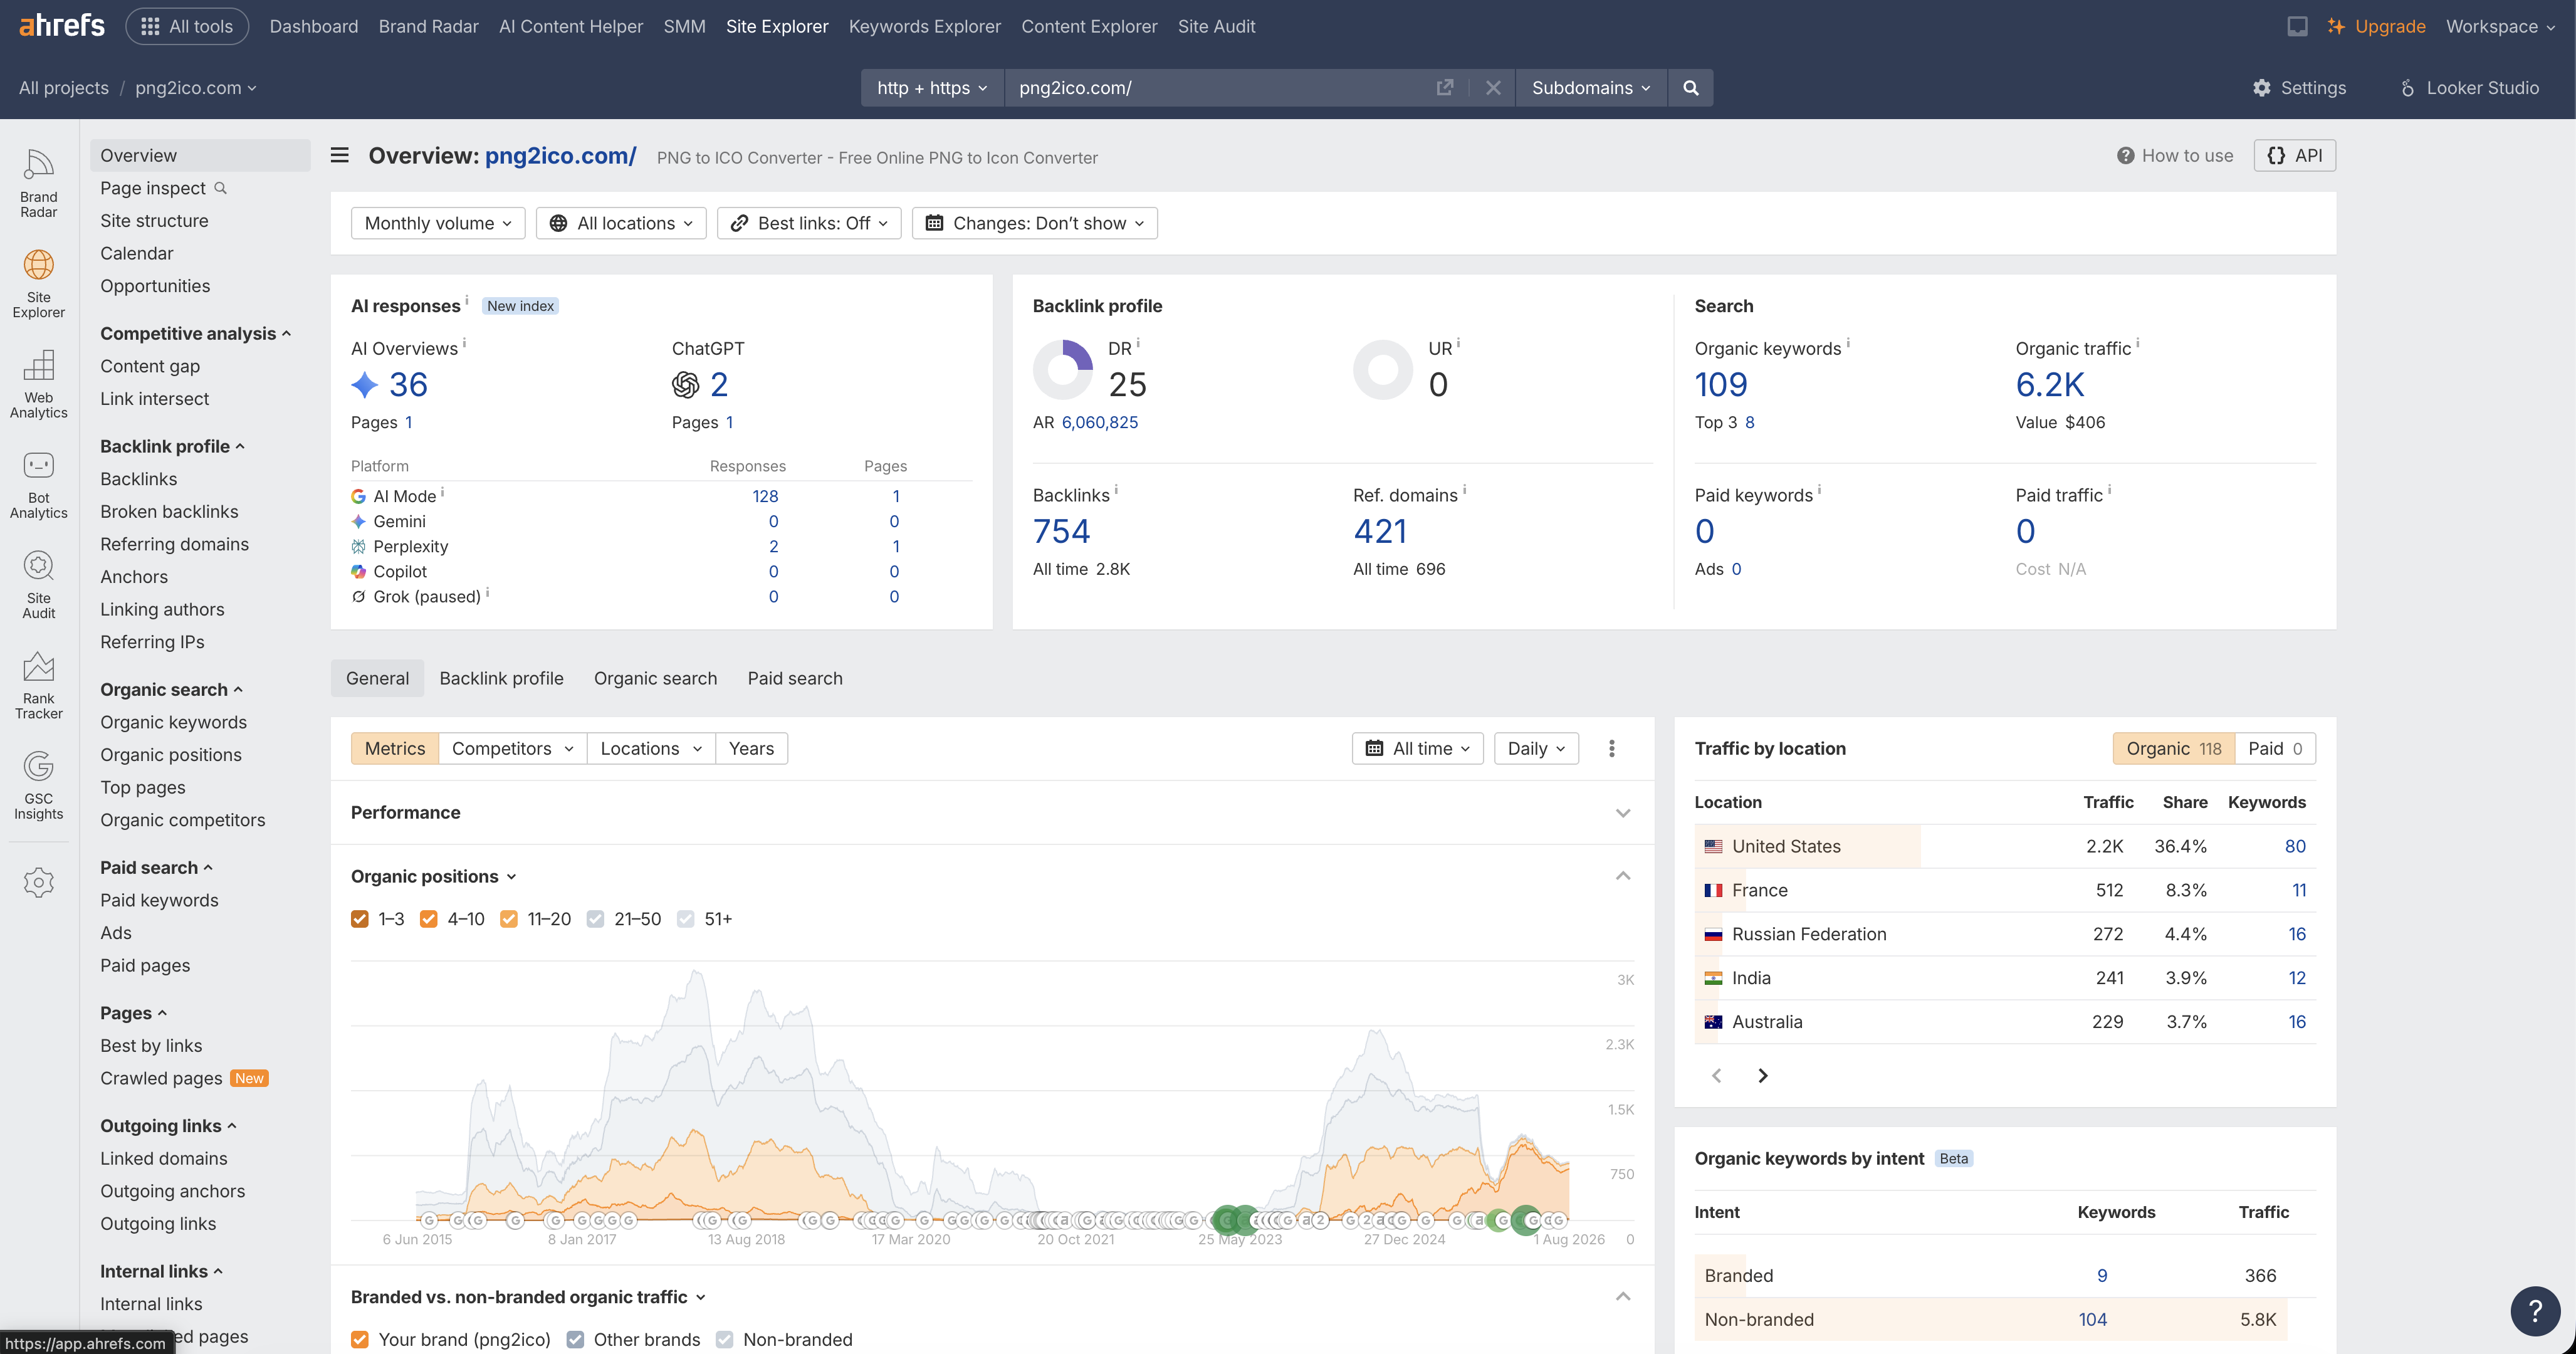This screenshot has width=2576, height=1354.
Task: Open the All locations dropdown
Action: [621, 223]
